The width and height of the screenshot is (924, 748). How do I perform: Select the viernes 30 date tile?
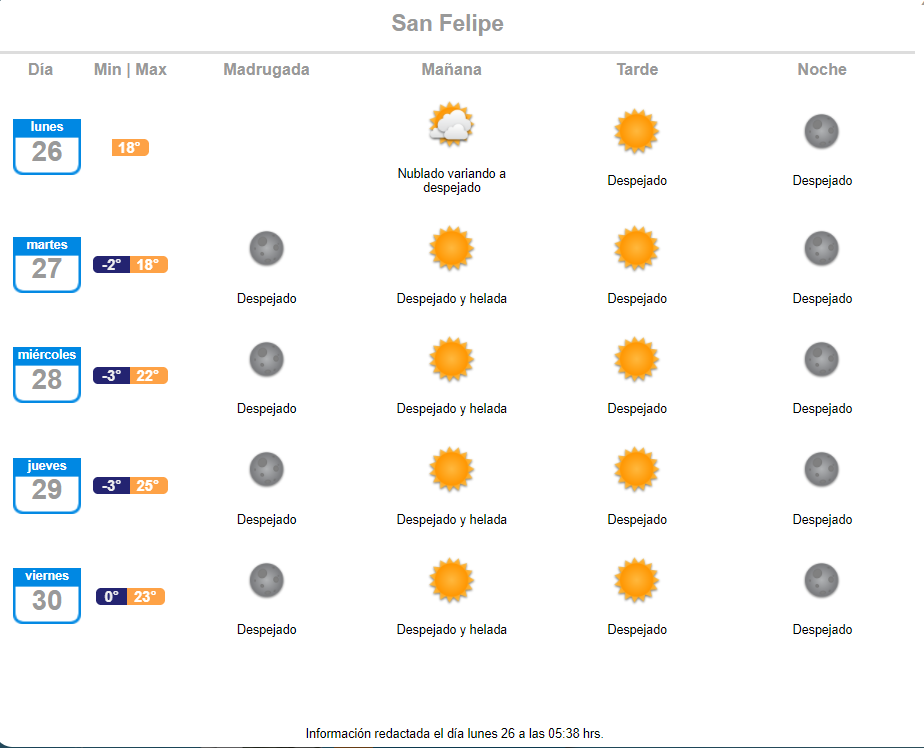tap(47, 595)
